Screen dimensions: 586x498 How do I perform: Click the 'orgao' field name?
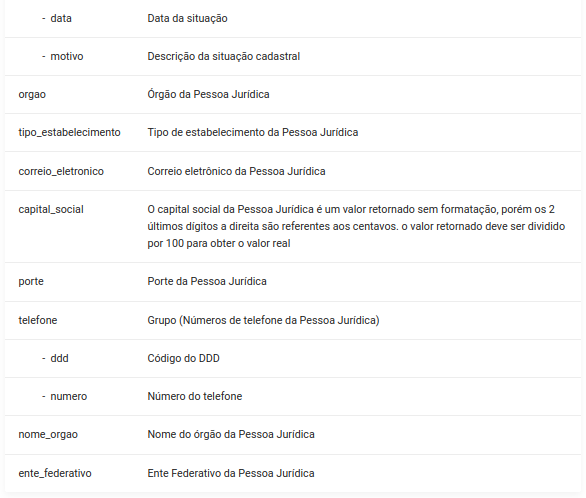pos(32,95)
